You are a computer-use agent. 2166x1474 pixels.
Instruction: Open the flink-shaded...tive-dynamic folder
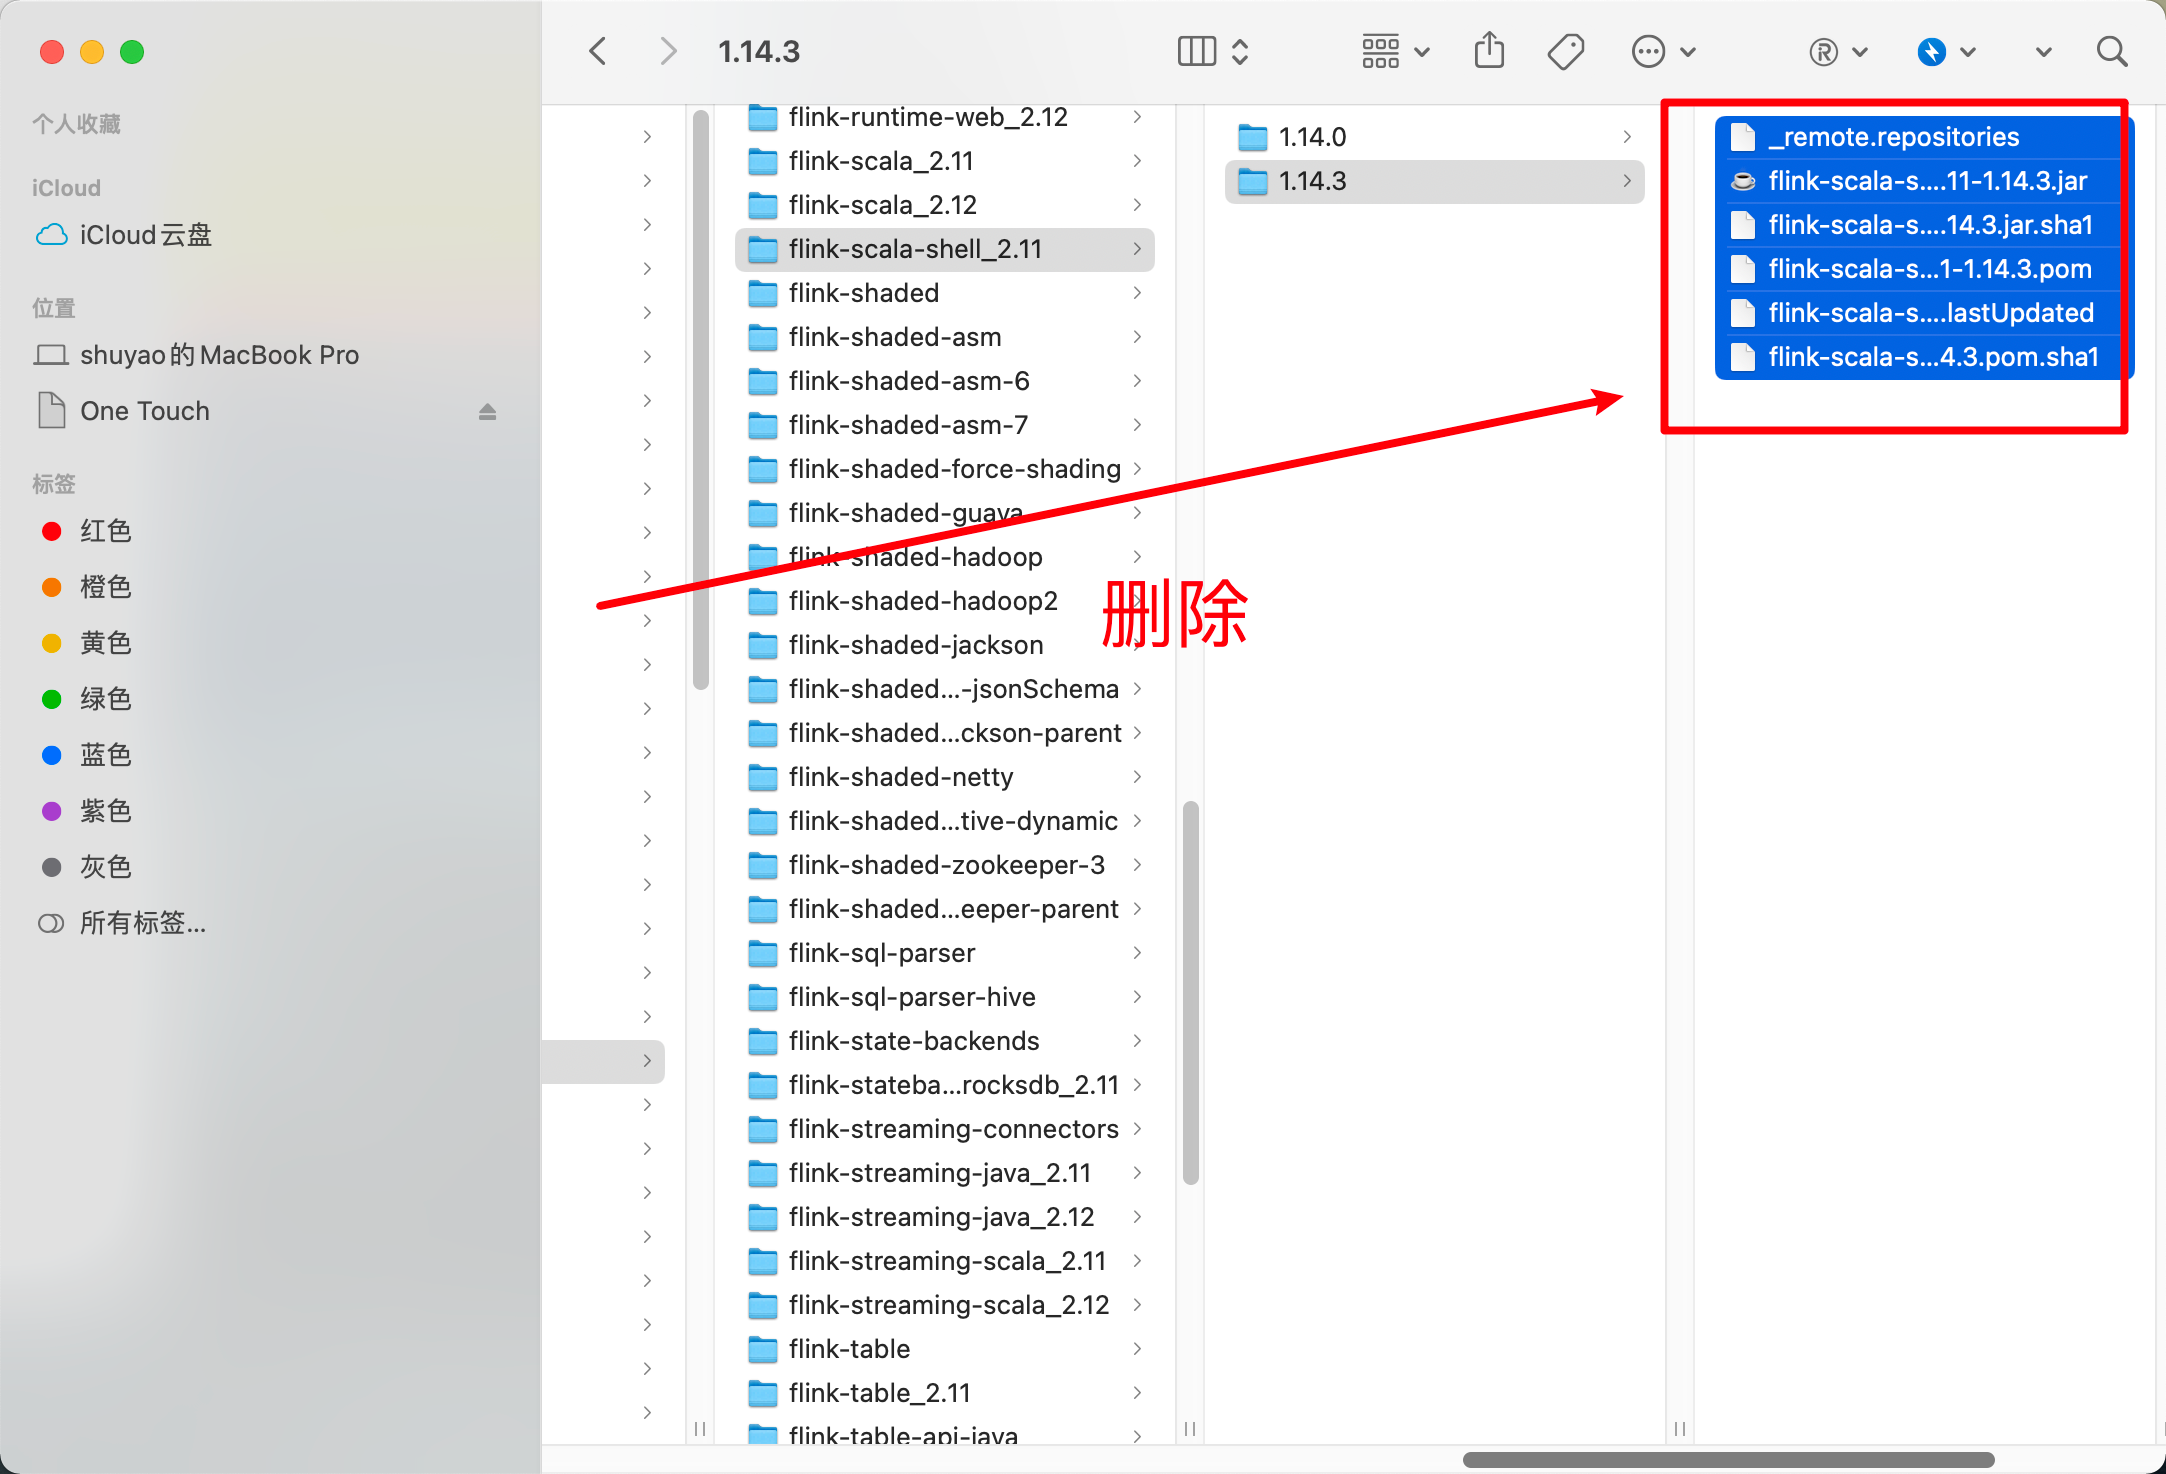click(x=944, y=821)
